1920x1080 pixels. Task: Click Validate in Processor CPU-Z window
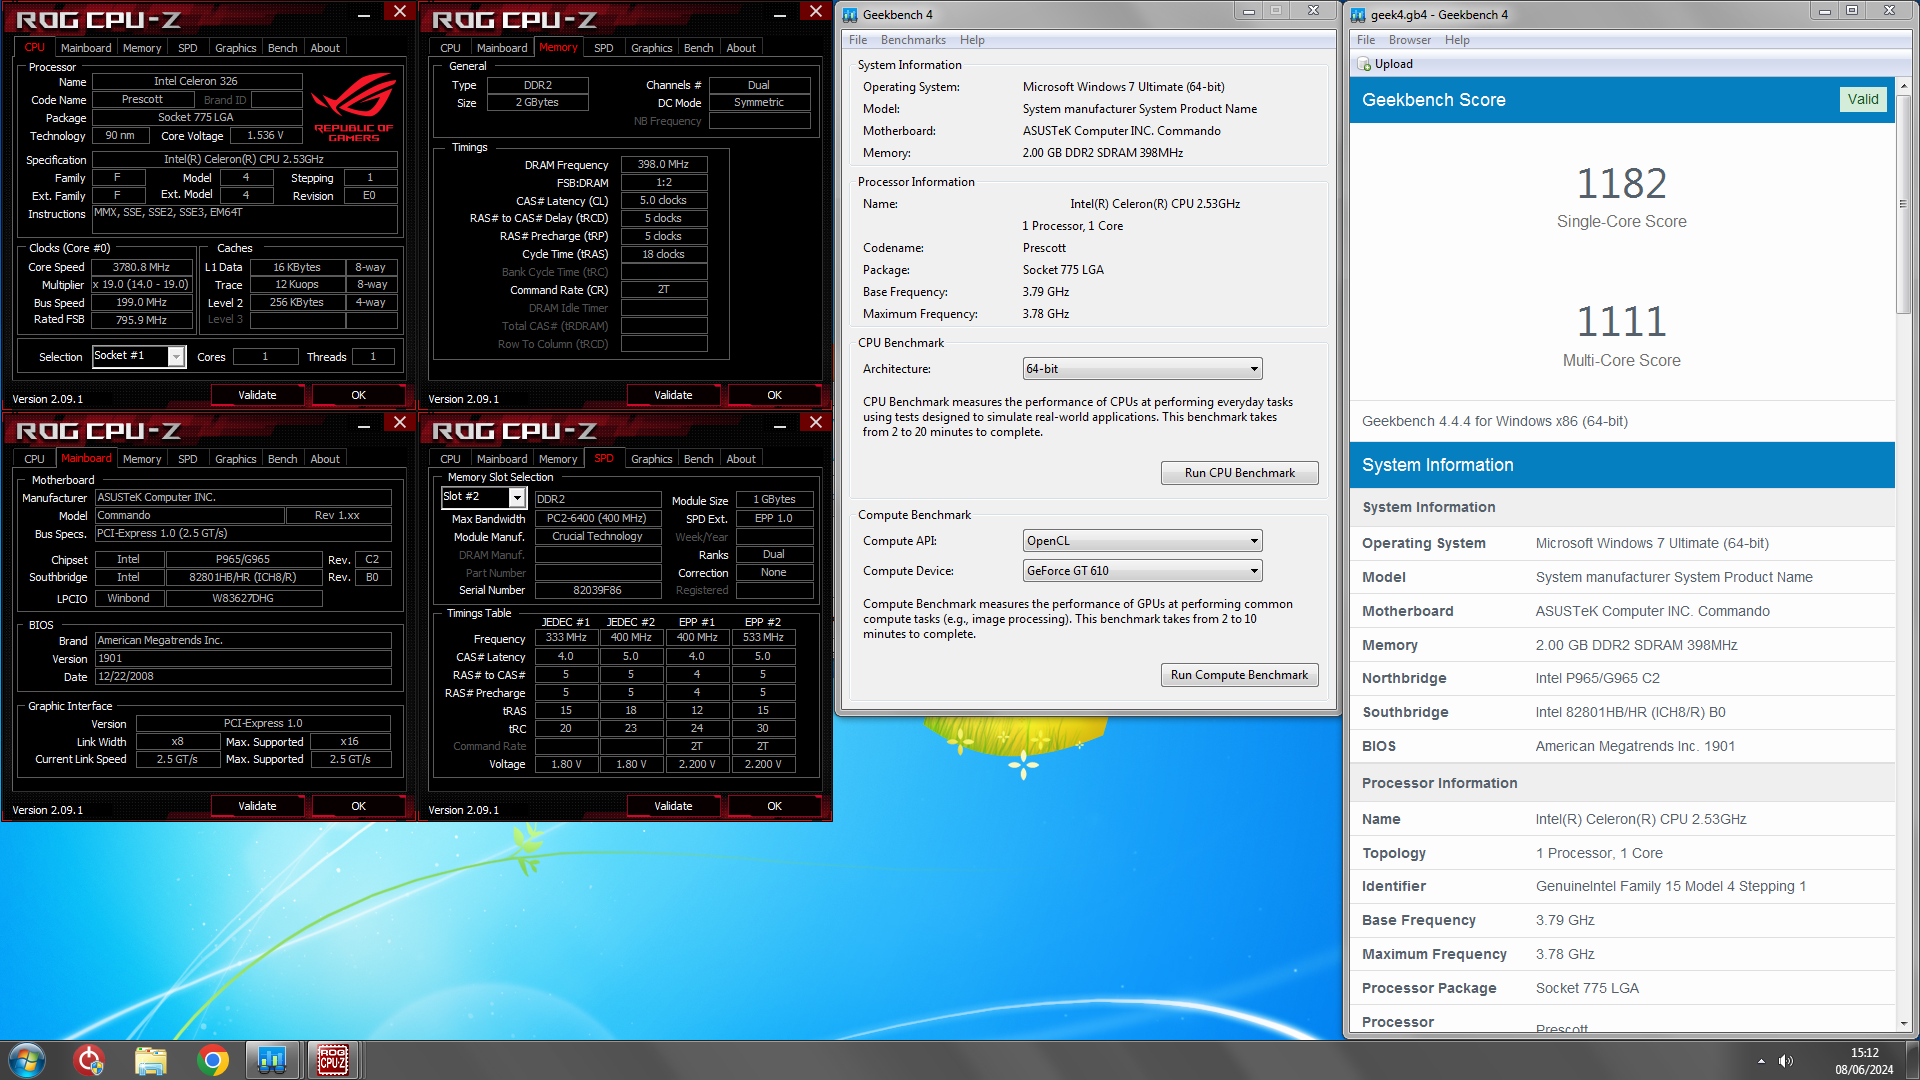[x=257, y=395]
